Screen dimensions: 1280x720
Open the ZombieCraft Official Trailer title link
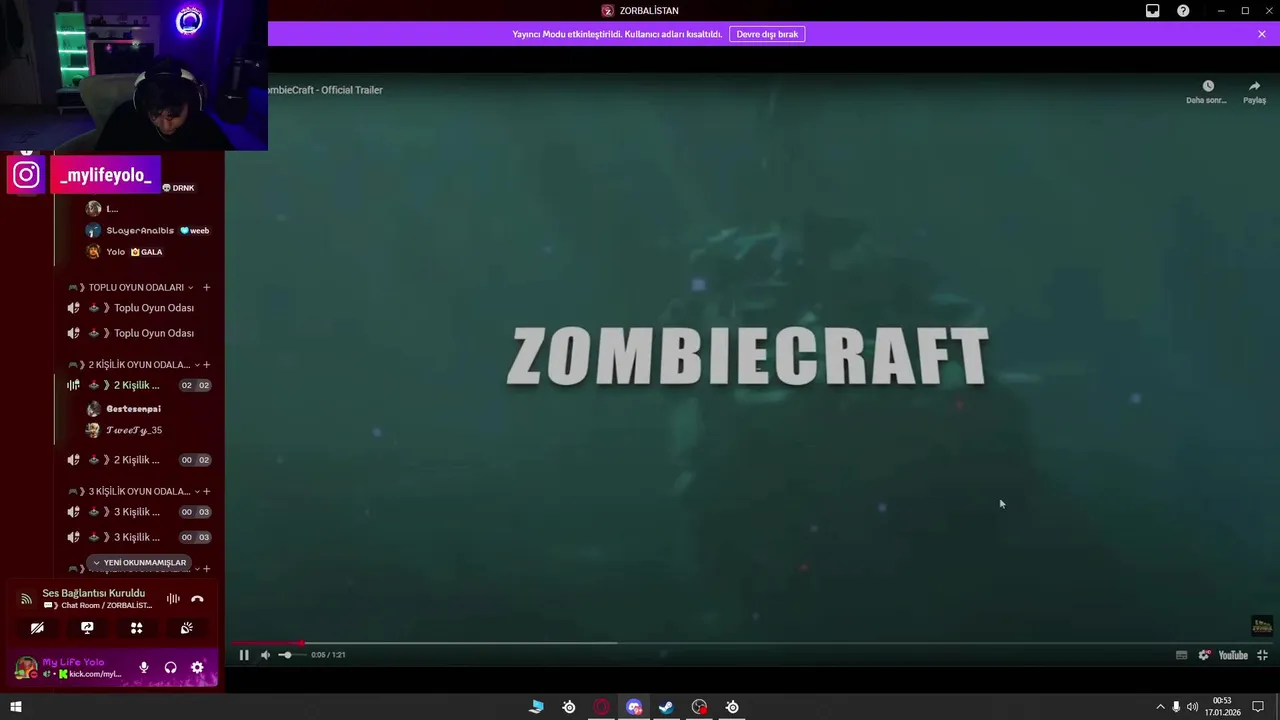click(324, 90)
